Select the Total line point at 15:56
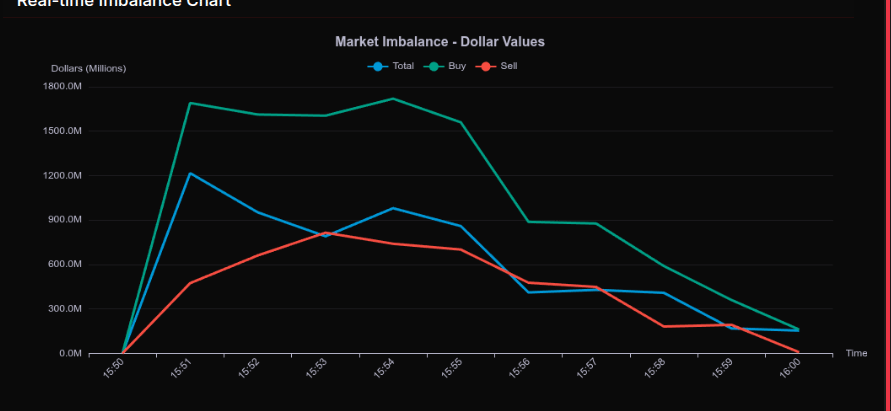The width and height of the screenshot is (891, 411). click(x=528, y=292)
